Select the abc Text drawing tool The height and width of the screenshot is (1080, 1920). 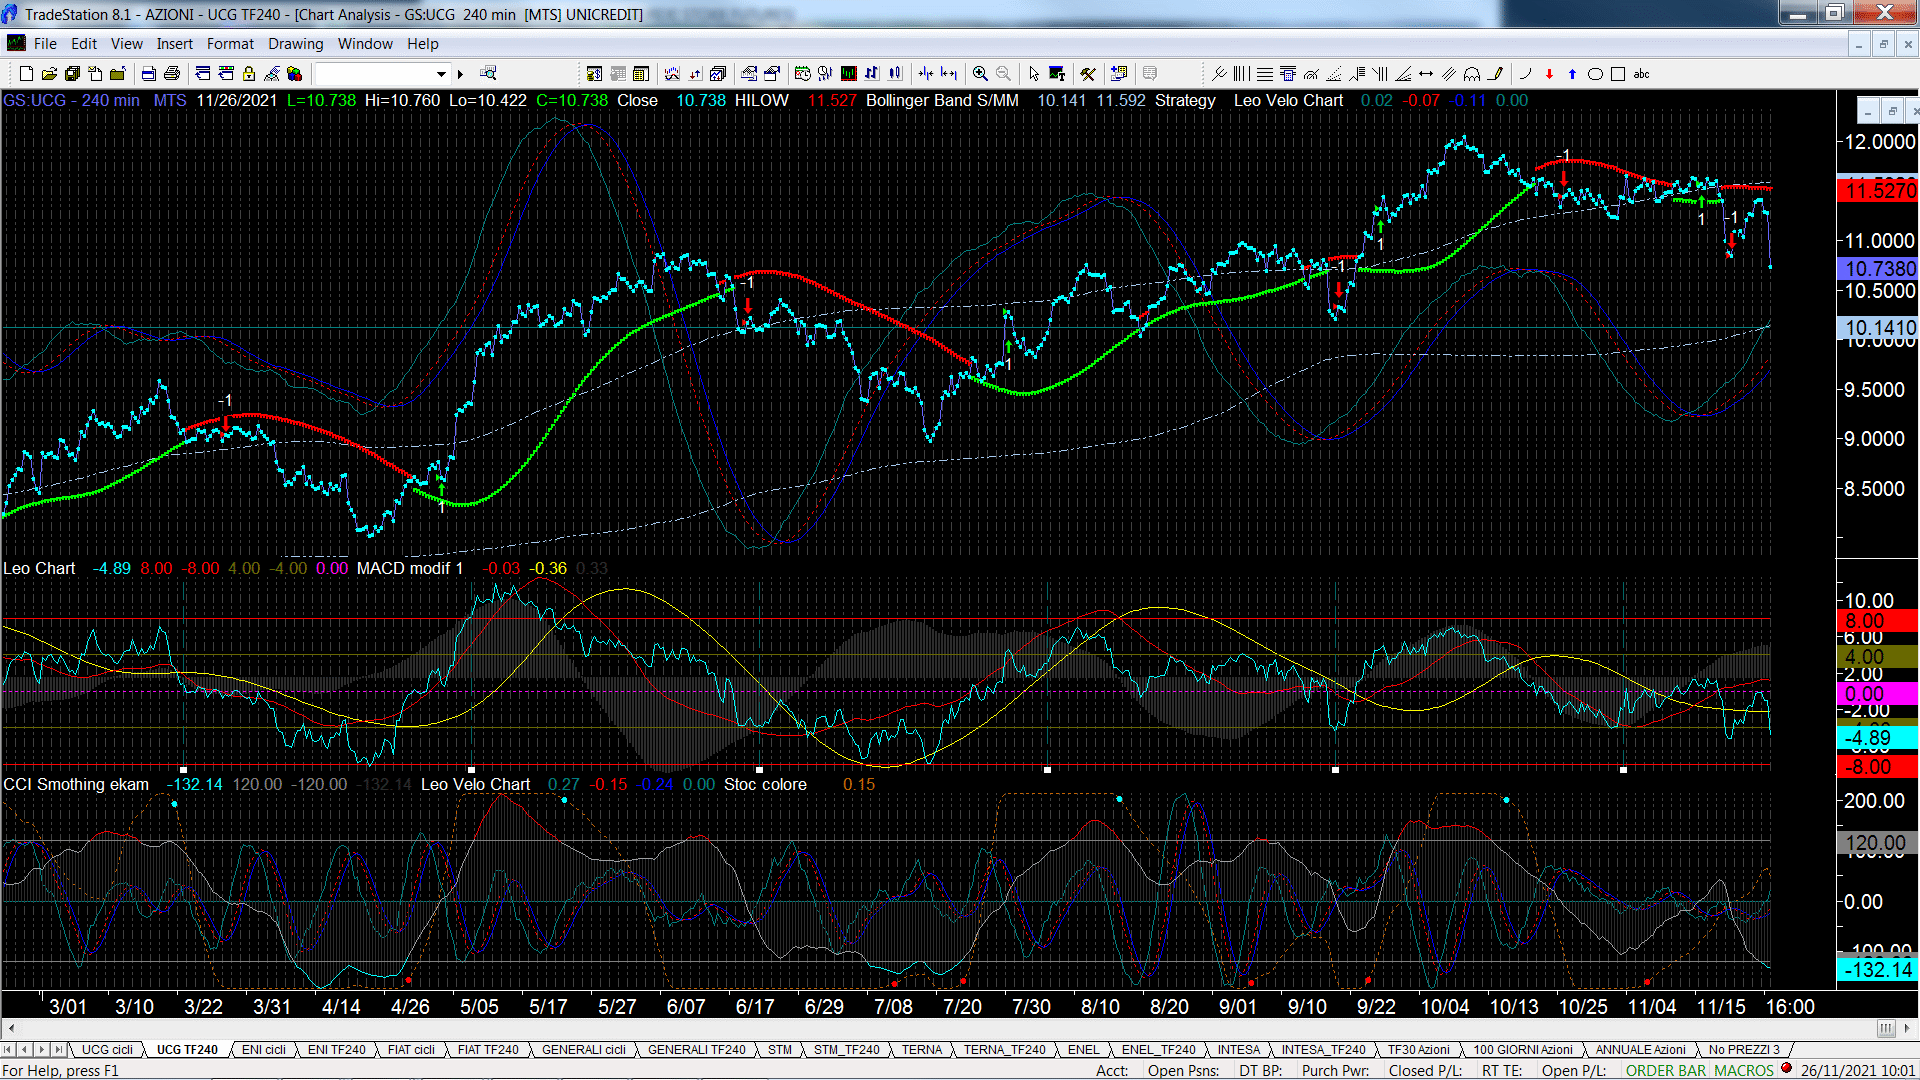point(1642,73)
